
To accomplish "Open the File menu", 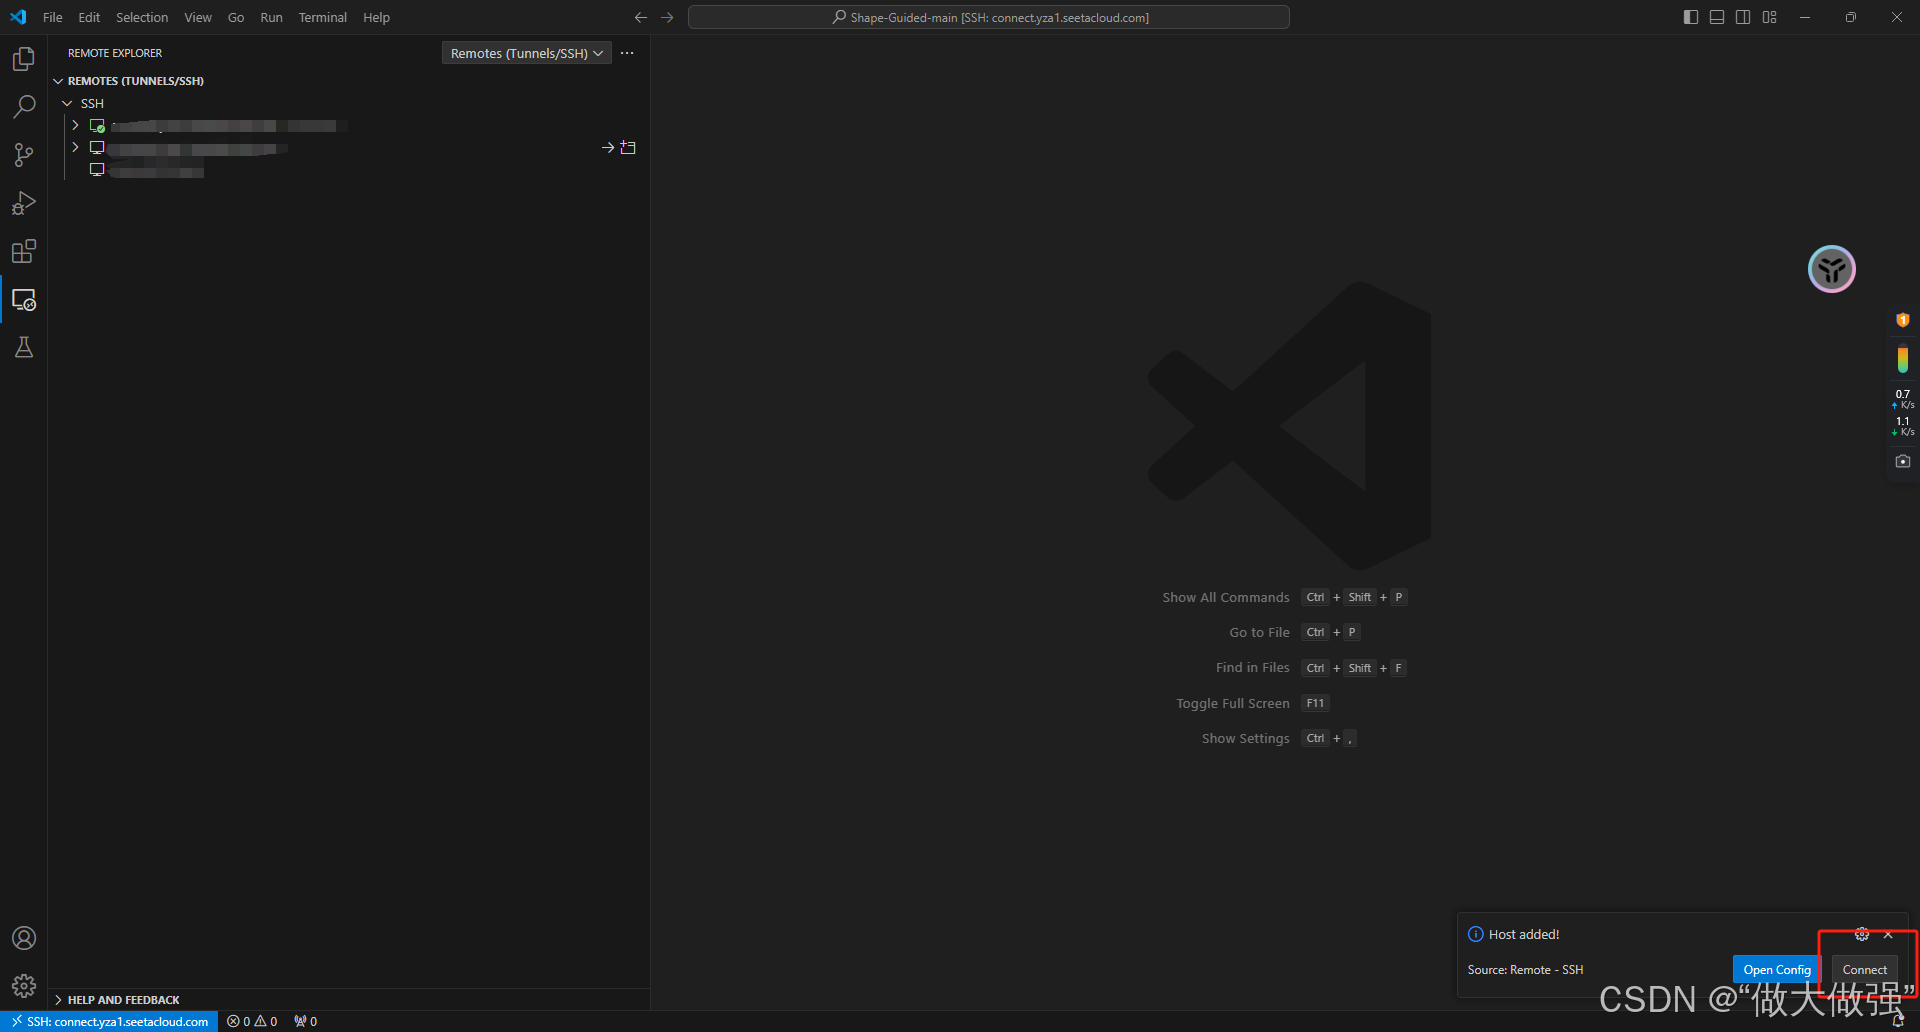I will pyautogui.click(x=53, y=17).
